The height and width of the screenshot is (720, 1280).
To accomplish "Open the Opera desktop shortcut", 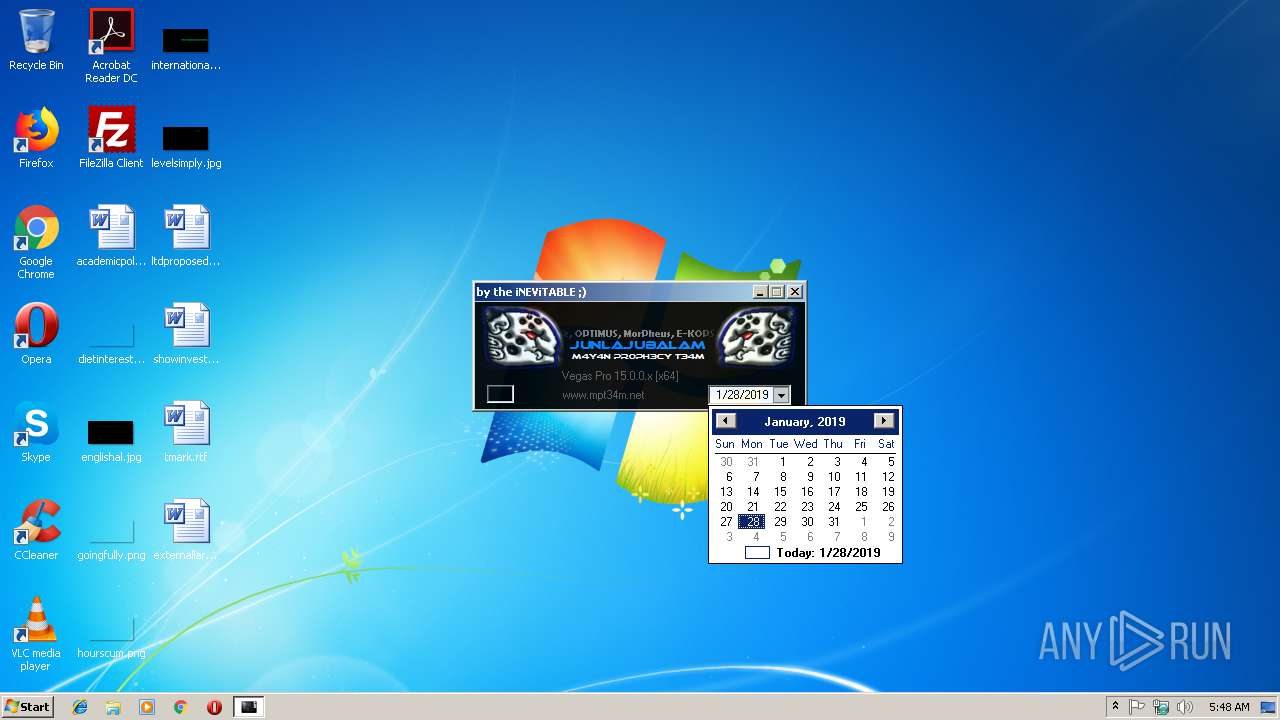I will pyautogui.click(x=36, y=334).
